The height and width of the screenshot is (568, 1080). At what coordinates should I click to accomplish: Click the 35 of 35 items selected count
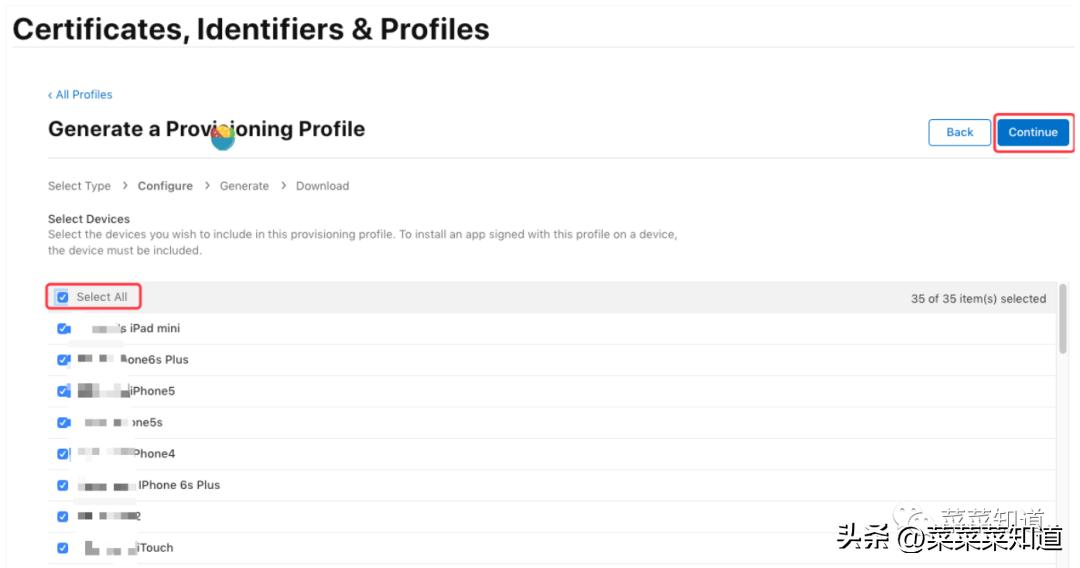(x=978, y=299)
